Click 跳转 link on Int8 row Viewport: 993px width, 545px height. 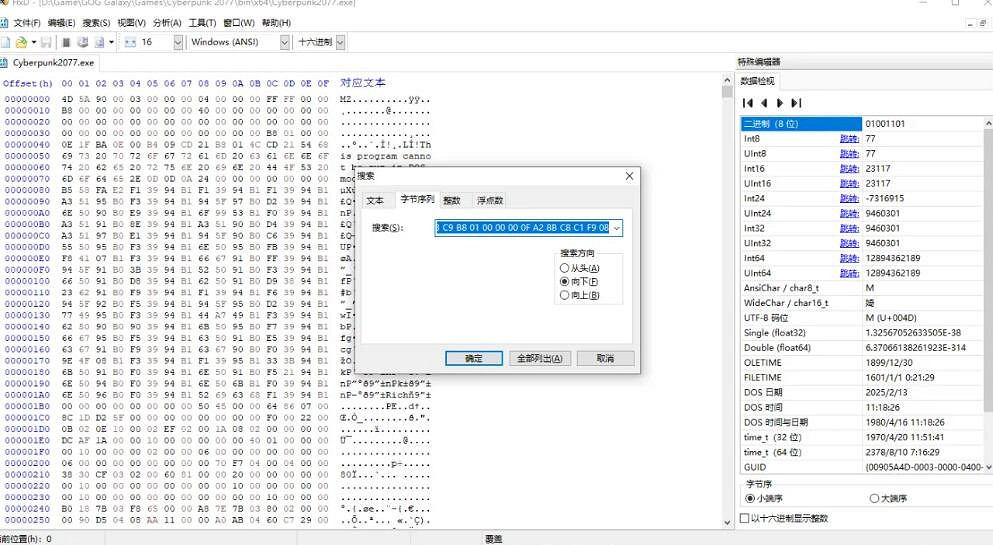pos(849,139)
